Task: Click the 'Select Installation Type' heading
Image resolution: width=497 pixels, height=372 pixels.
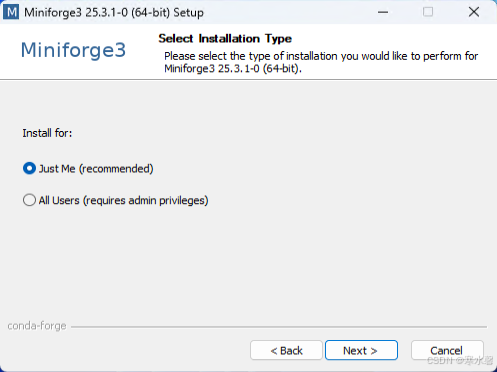Action: pos(225,39)
